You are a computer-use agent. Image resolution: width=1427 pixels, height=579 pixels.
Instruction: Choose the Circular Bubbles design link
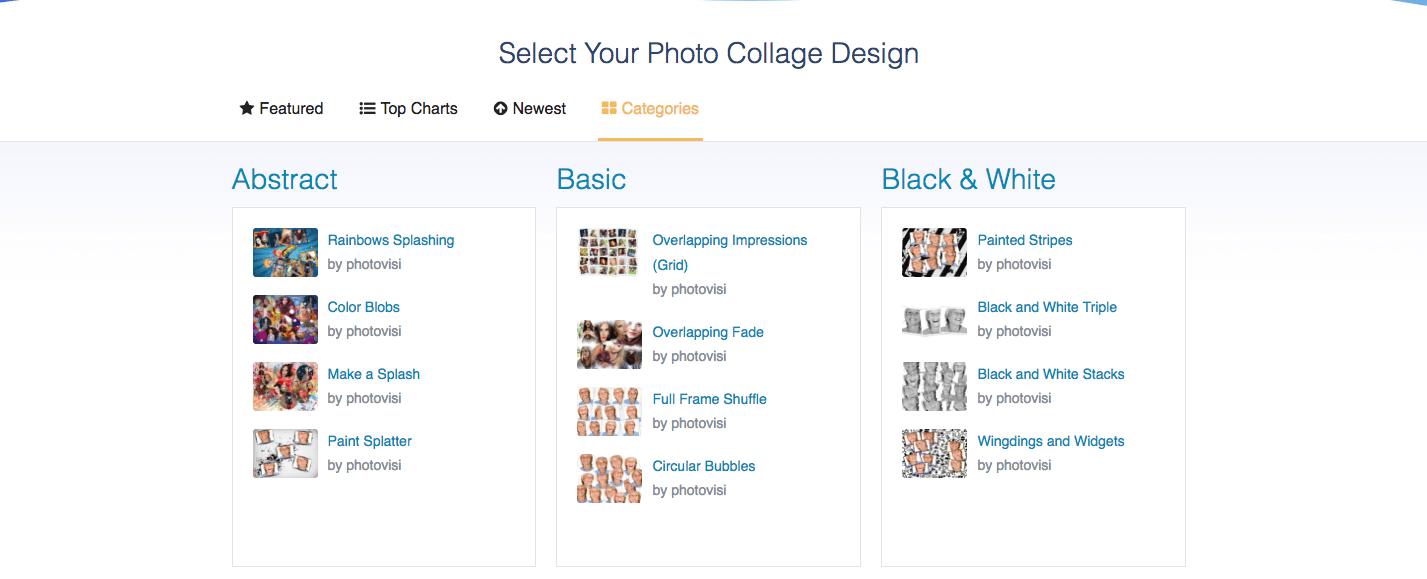tap(704, 466)
